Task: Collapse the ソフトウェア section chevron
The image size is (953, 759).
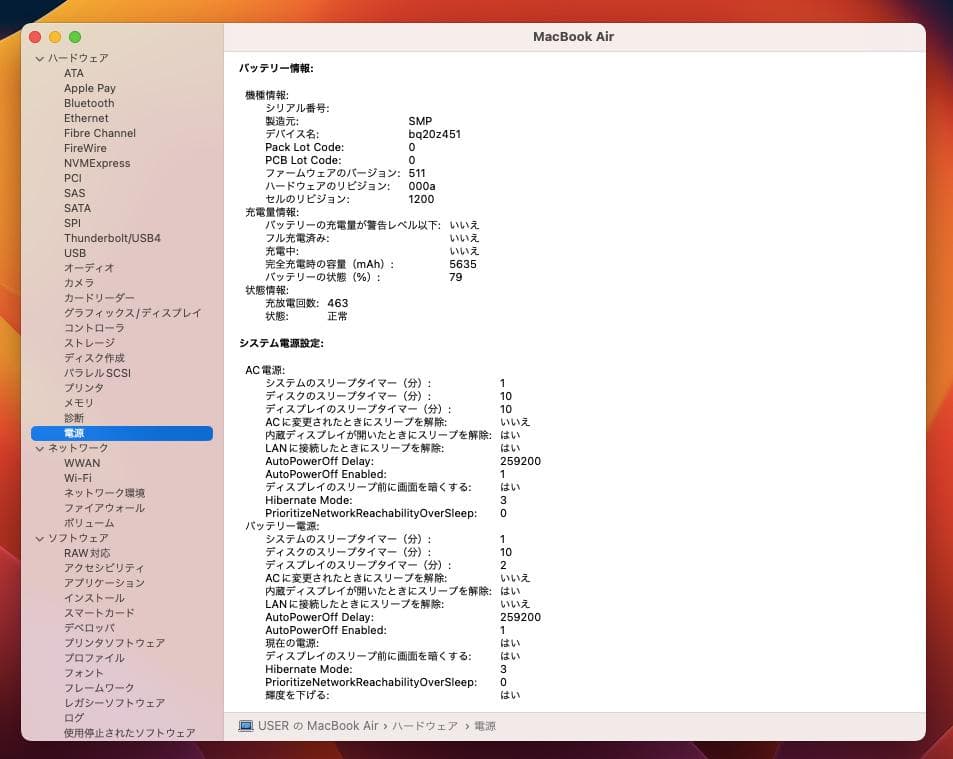Action: (40, 538)
